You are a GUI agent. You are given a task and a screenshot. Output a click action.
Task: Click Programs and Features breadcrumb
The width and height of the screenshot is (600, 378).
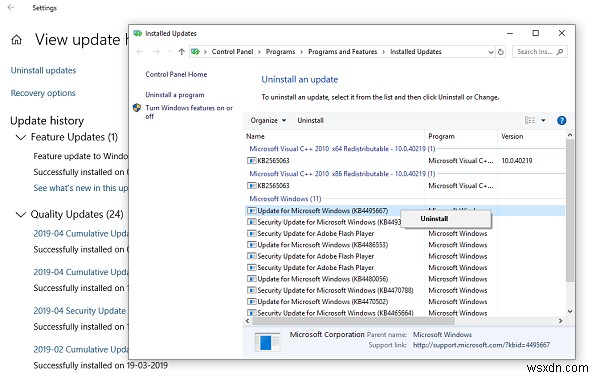342,52
